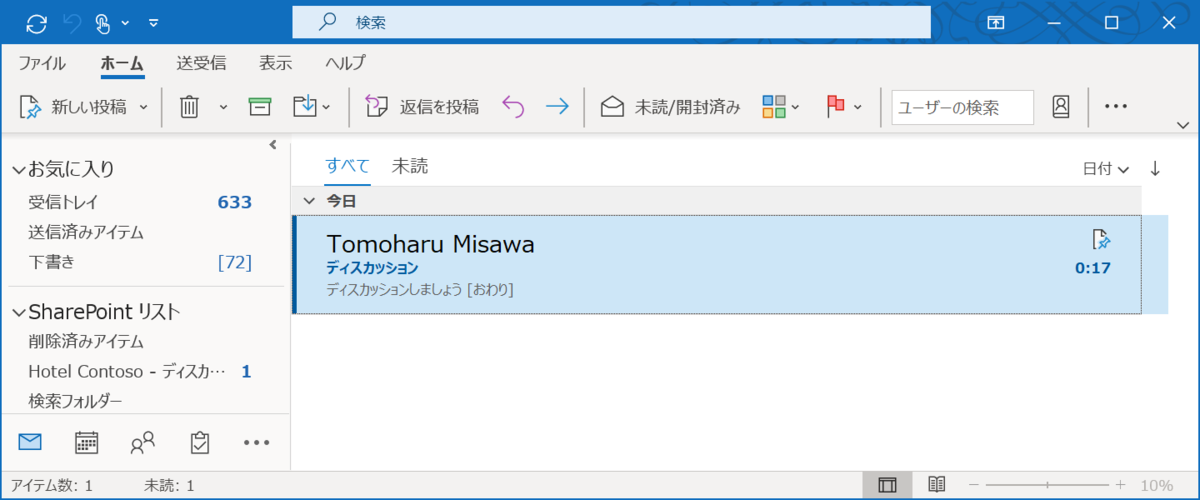Switch to Mail view icon
This screenshot has height=500, width=1200.
pos(30,441)
